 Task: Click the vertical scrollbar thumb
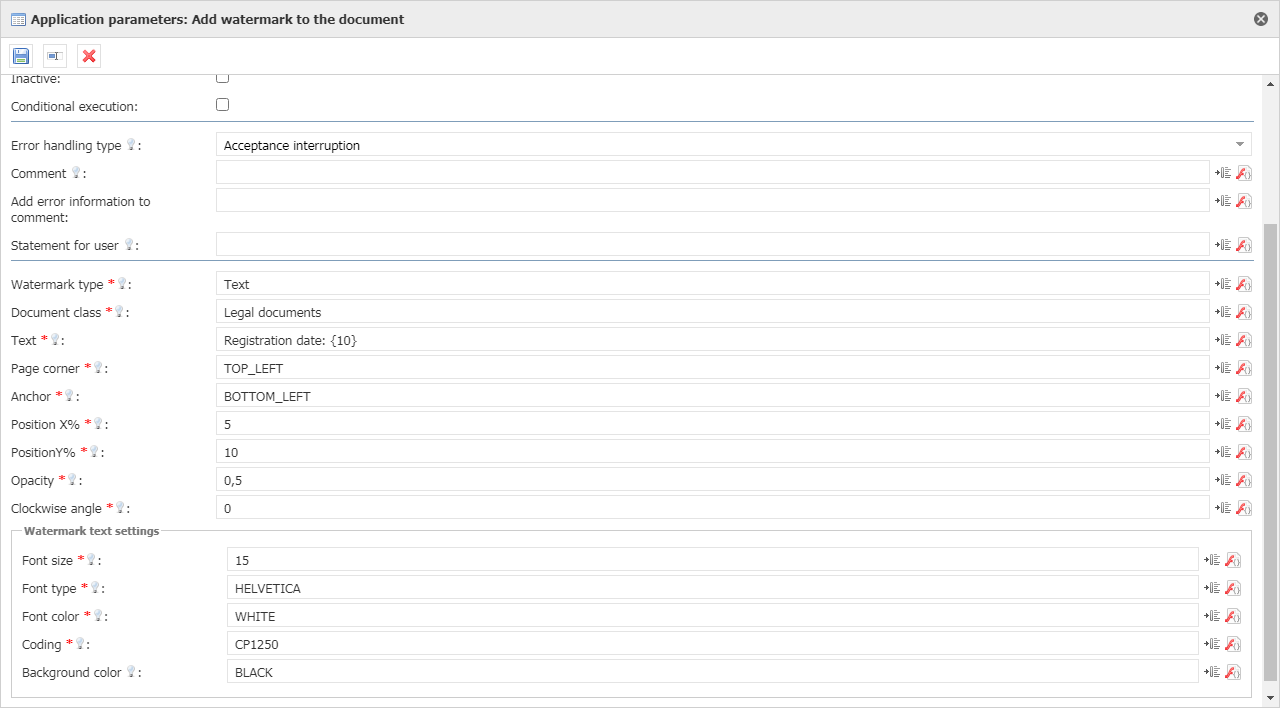point(1271,452)
